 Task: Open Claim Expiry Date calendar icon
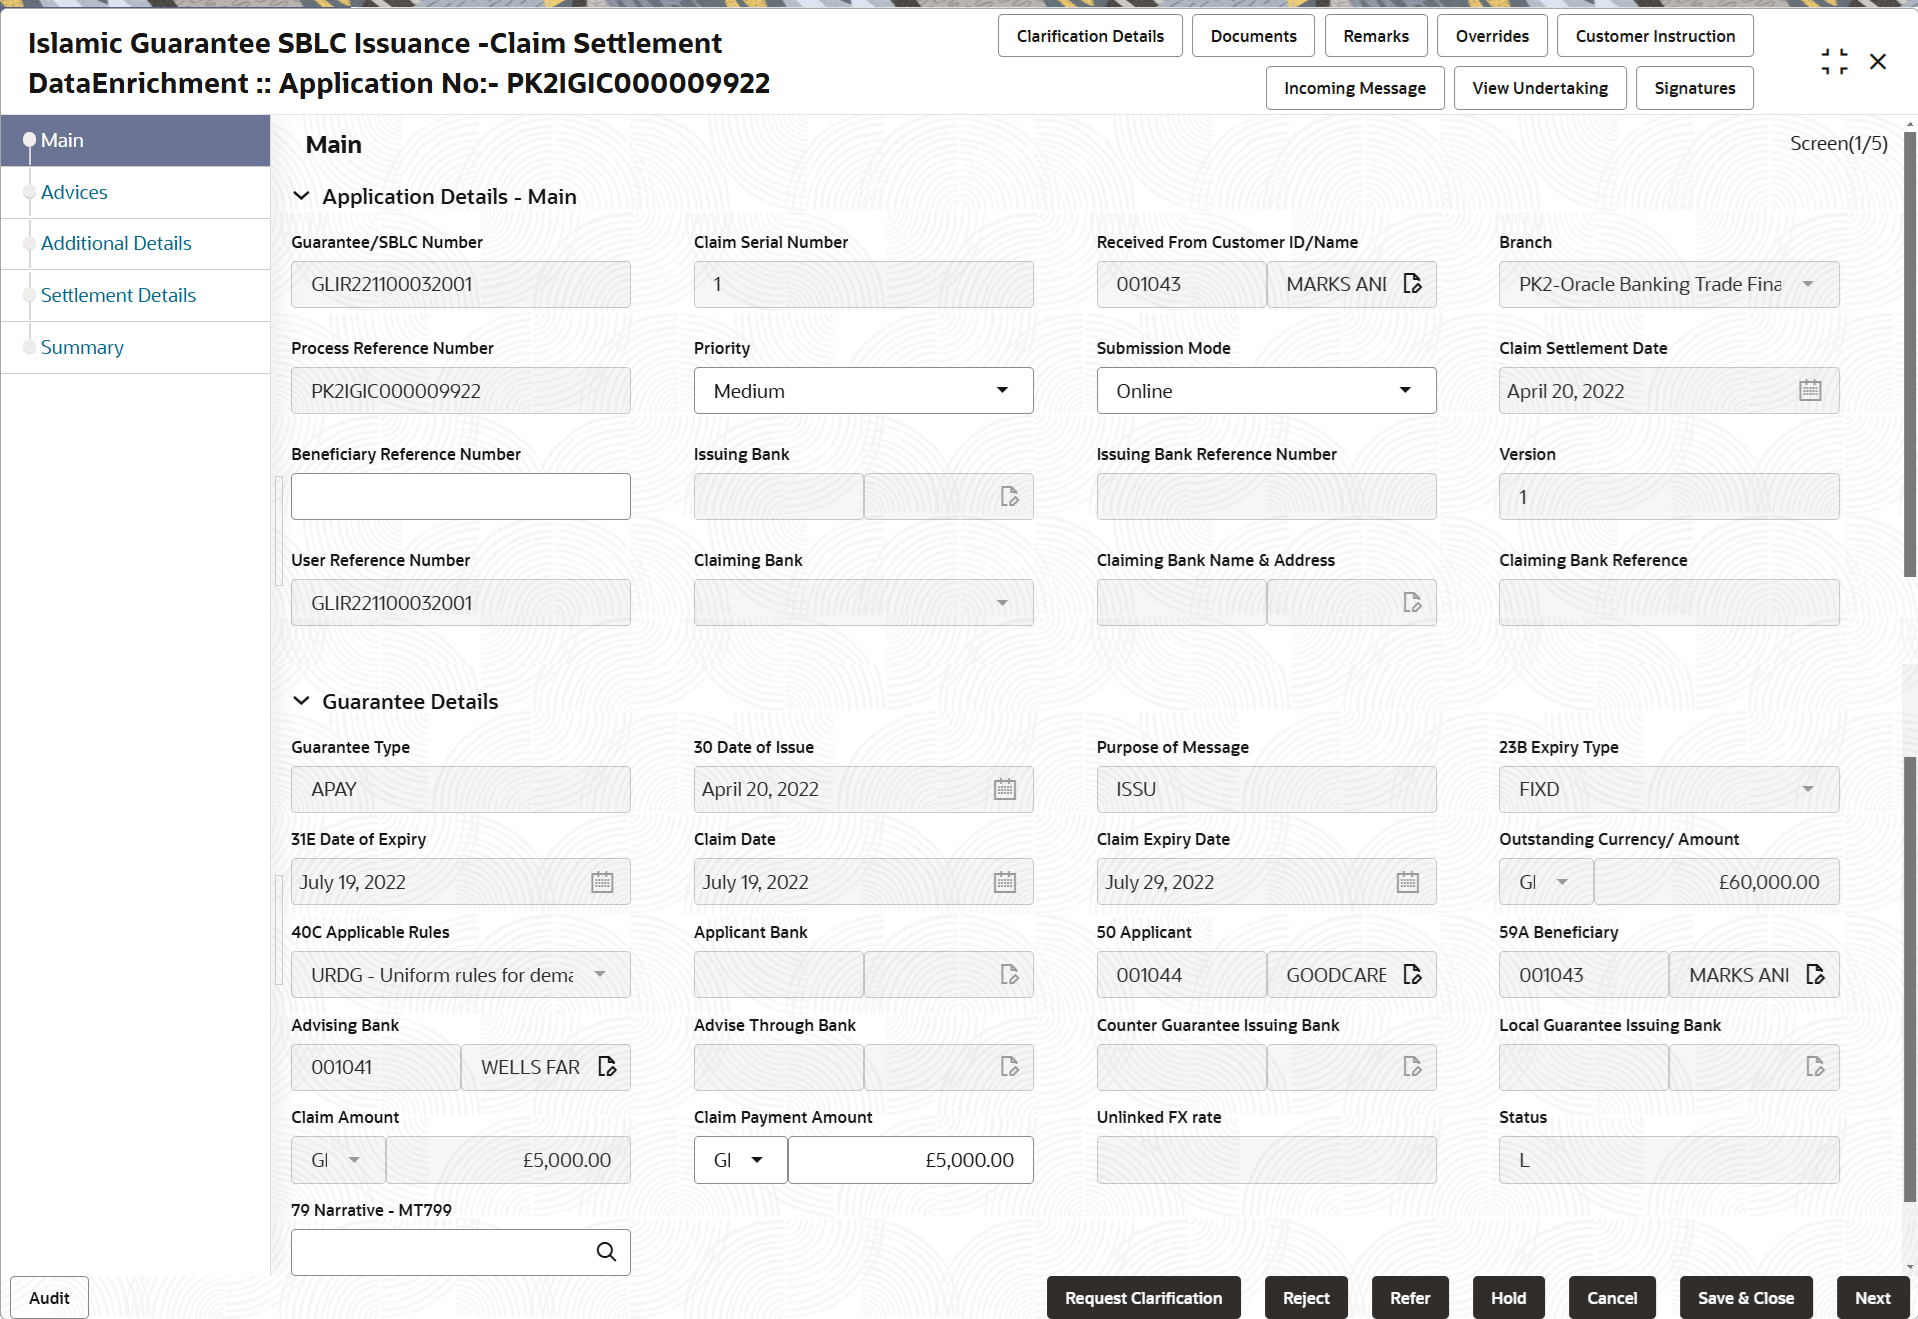(x=1408, y=882)
